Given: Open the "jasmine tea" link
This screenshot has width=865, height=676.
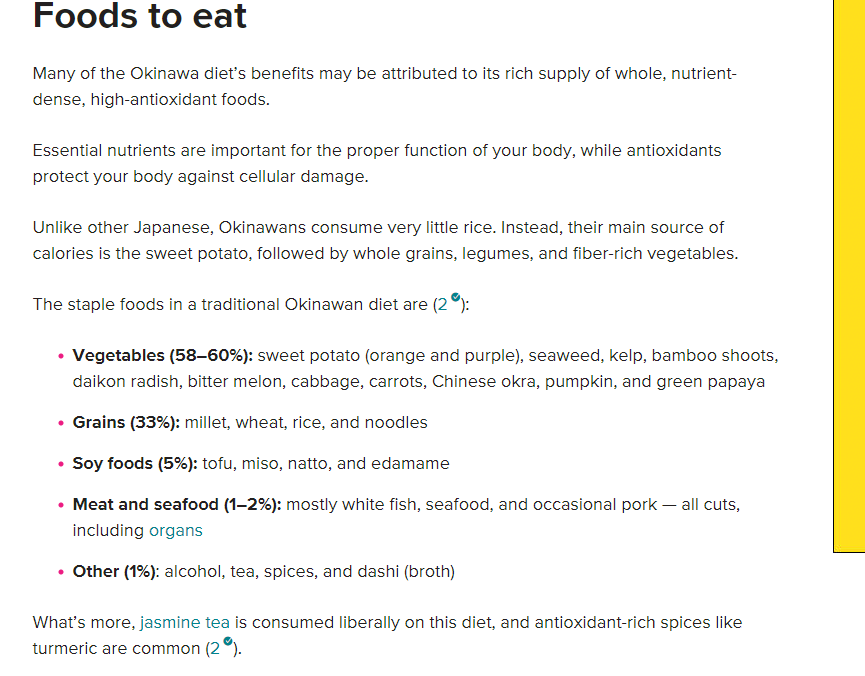Looking at the screenshot, I should click(x=185, y=622).
